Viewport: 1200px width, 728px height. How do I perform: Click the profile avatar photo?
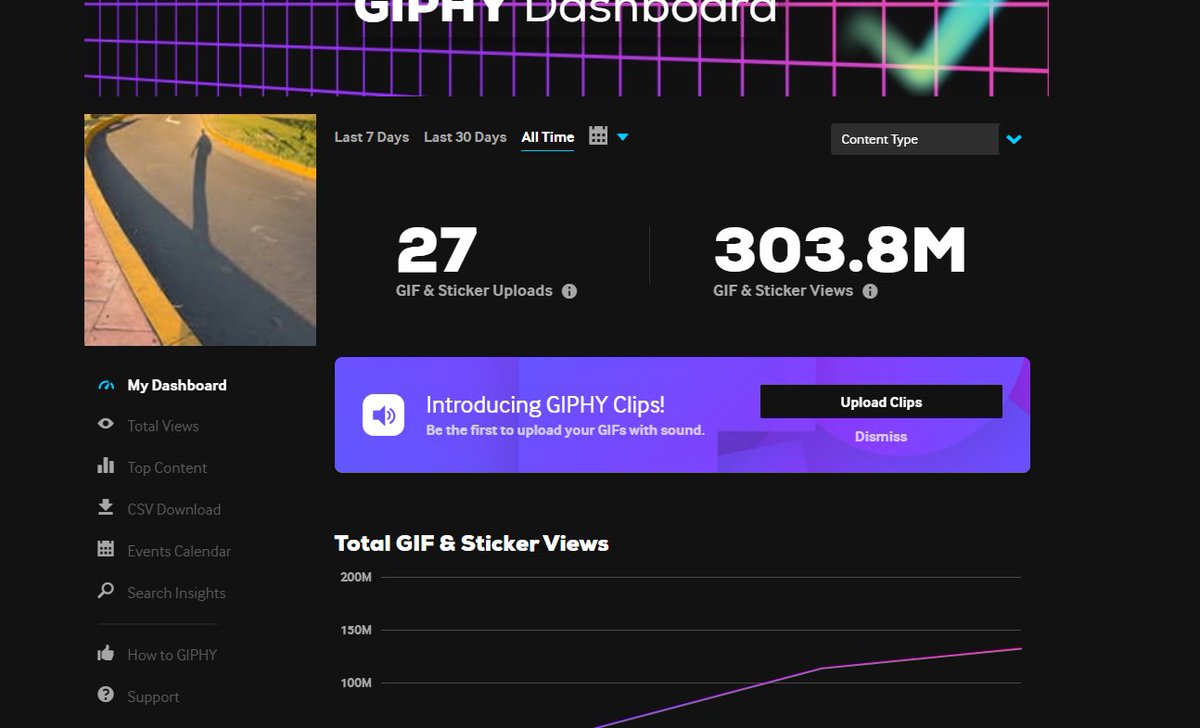click(200, 230)
